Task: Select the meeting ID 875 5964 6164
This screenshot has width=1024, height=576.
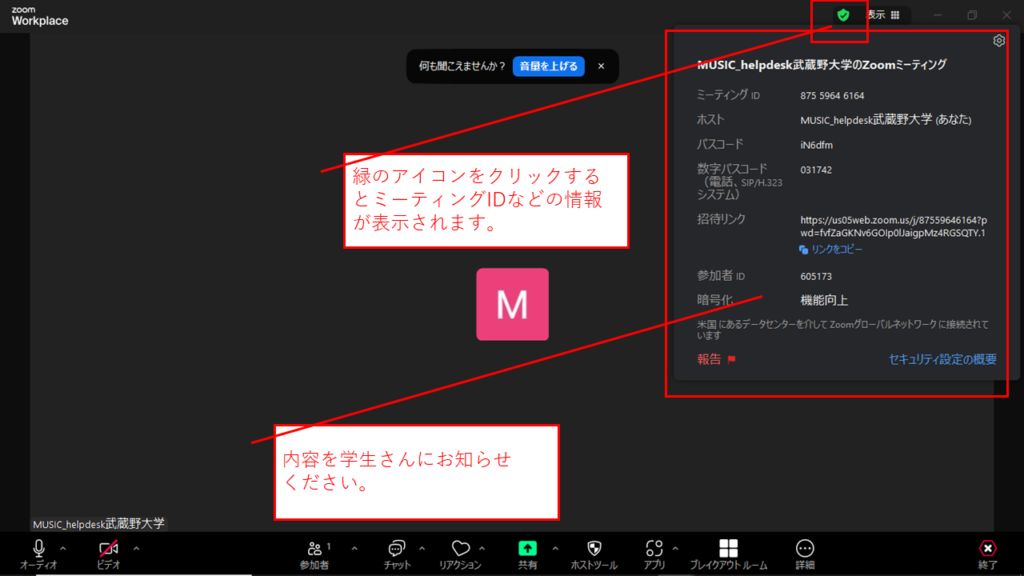Action: (832, 95)
